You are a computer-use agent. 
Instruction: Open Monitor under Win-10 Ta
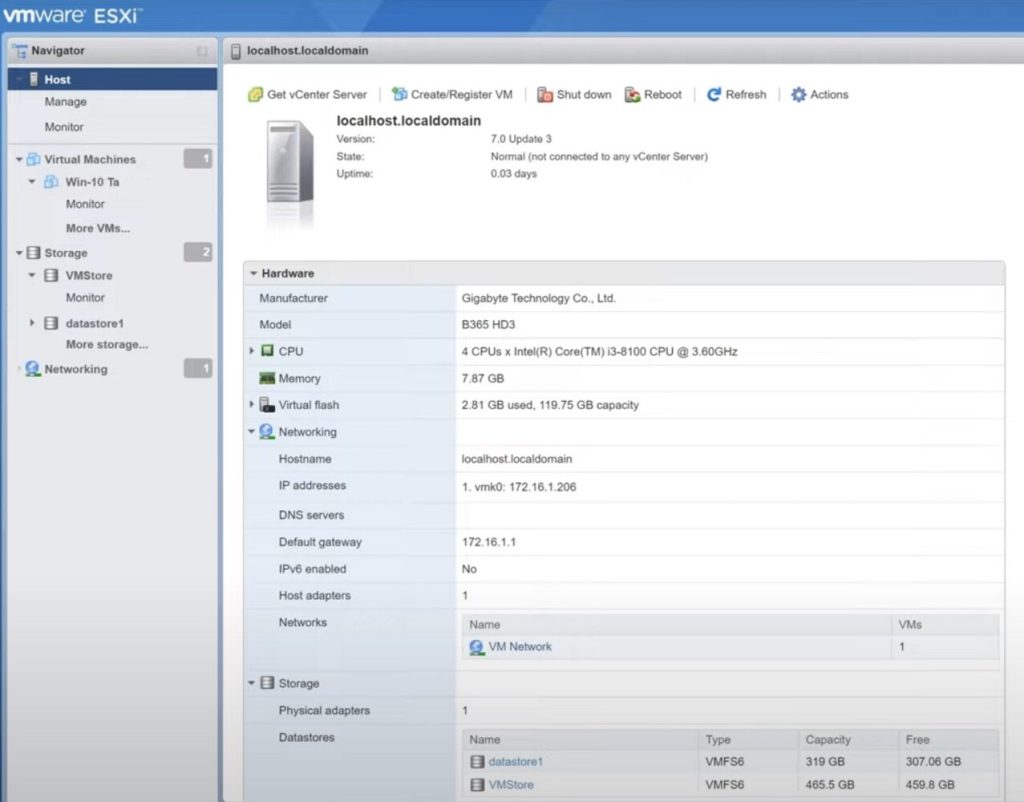tap(85, 204)
